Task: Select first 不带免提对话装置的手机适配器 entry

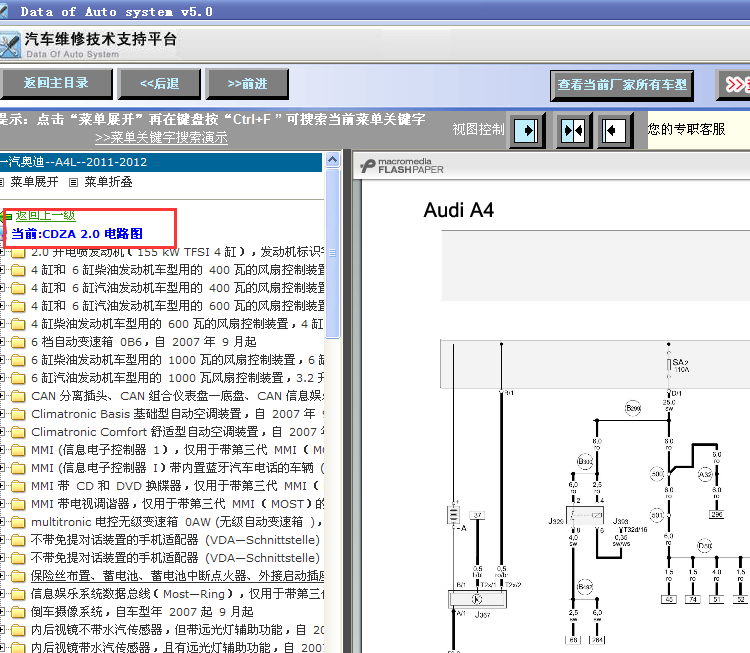Action: [x=175, y=540]
